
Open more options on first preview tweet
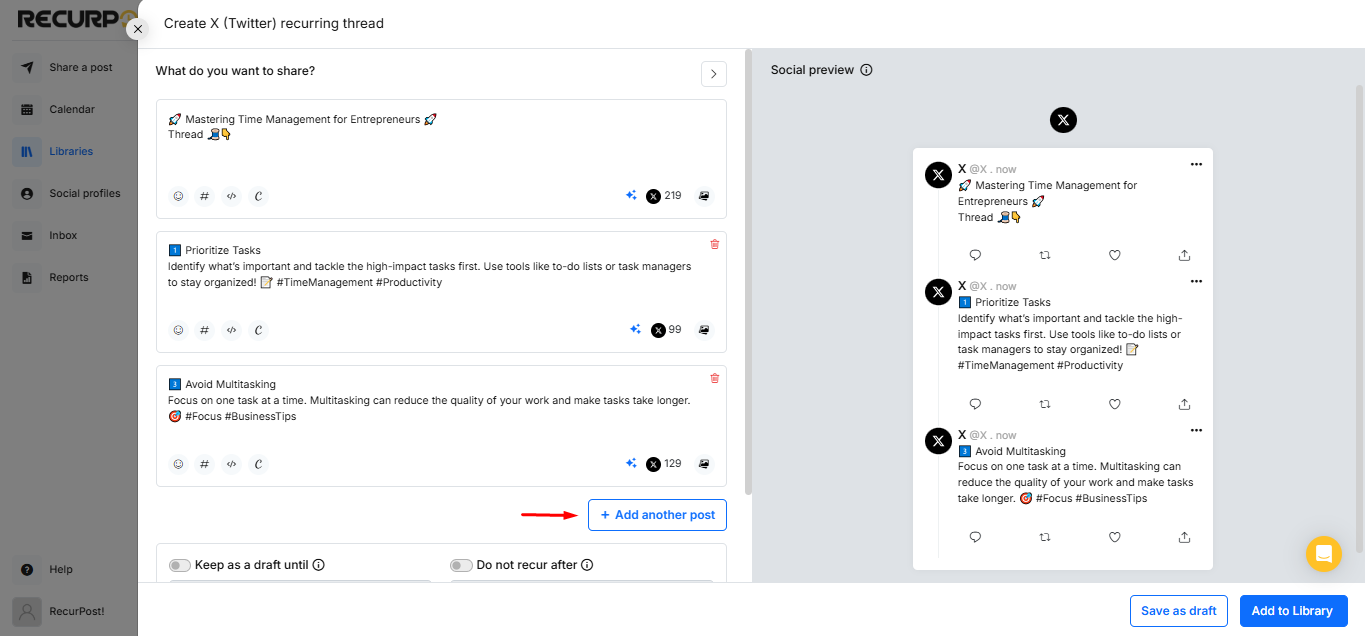pyautogui.click(x=1196, y=164)
